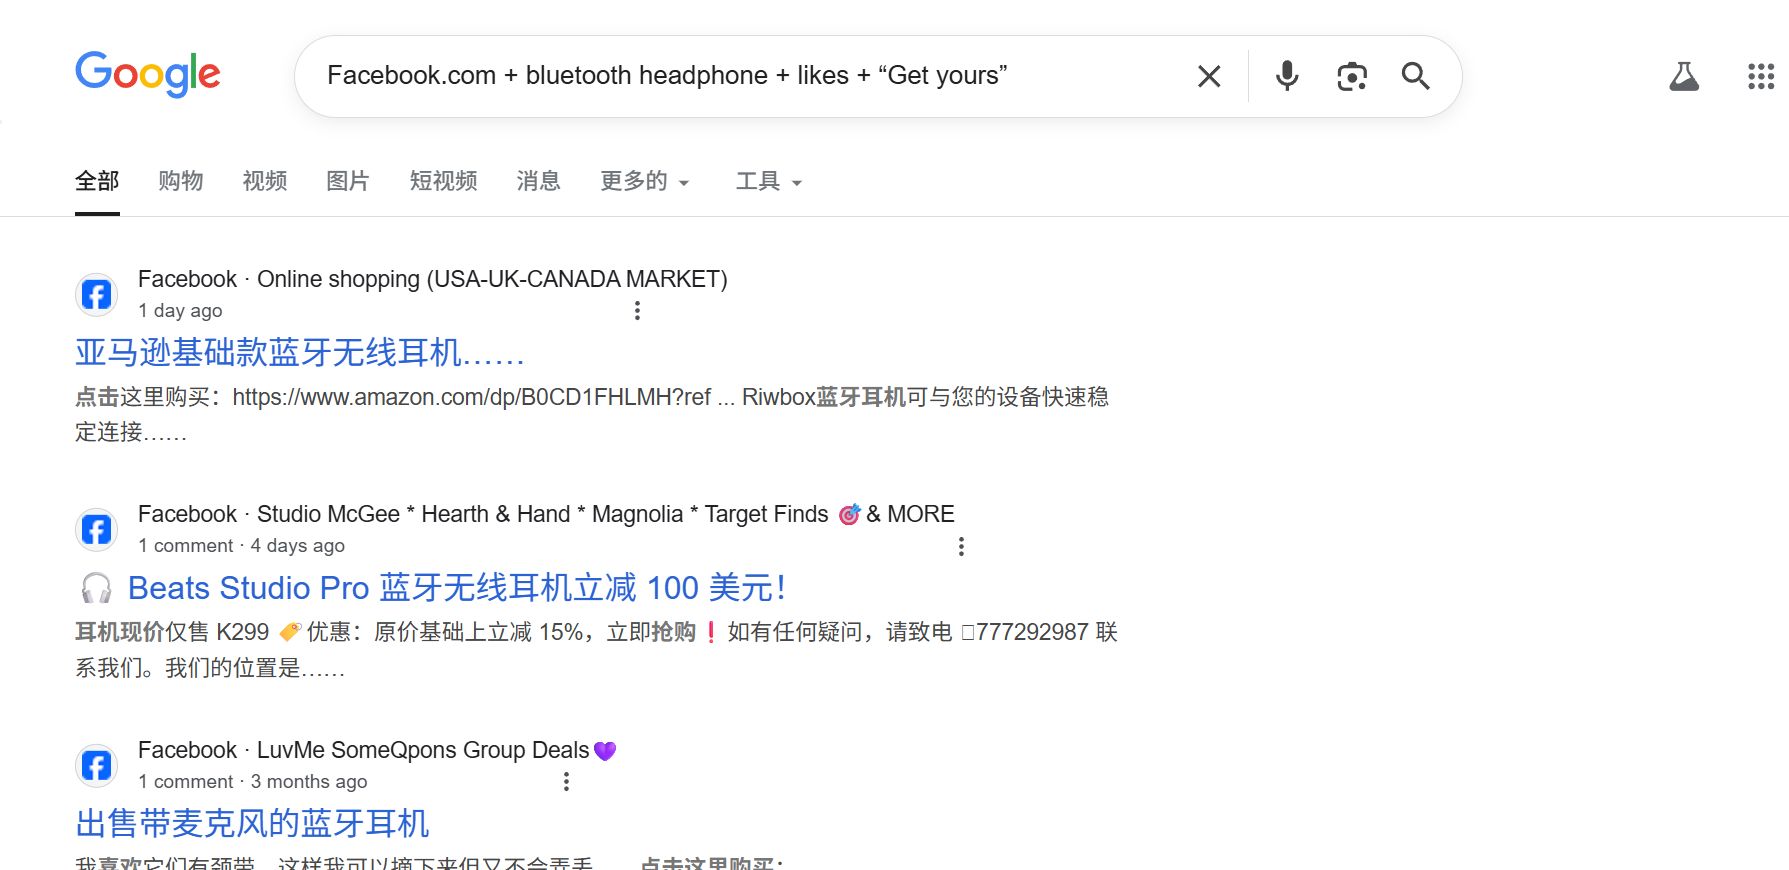Open the 亚马逊基础款蓝牙无线耳机 result link
Screen dimensions: 1789x870
300,353
